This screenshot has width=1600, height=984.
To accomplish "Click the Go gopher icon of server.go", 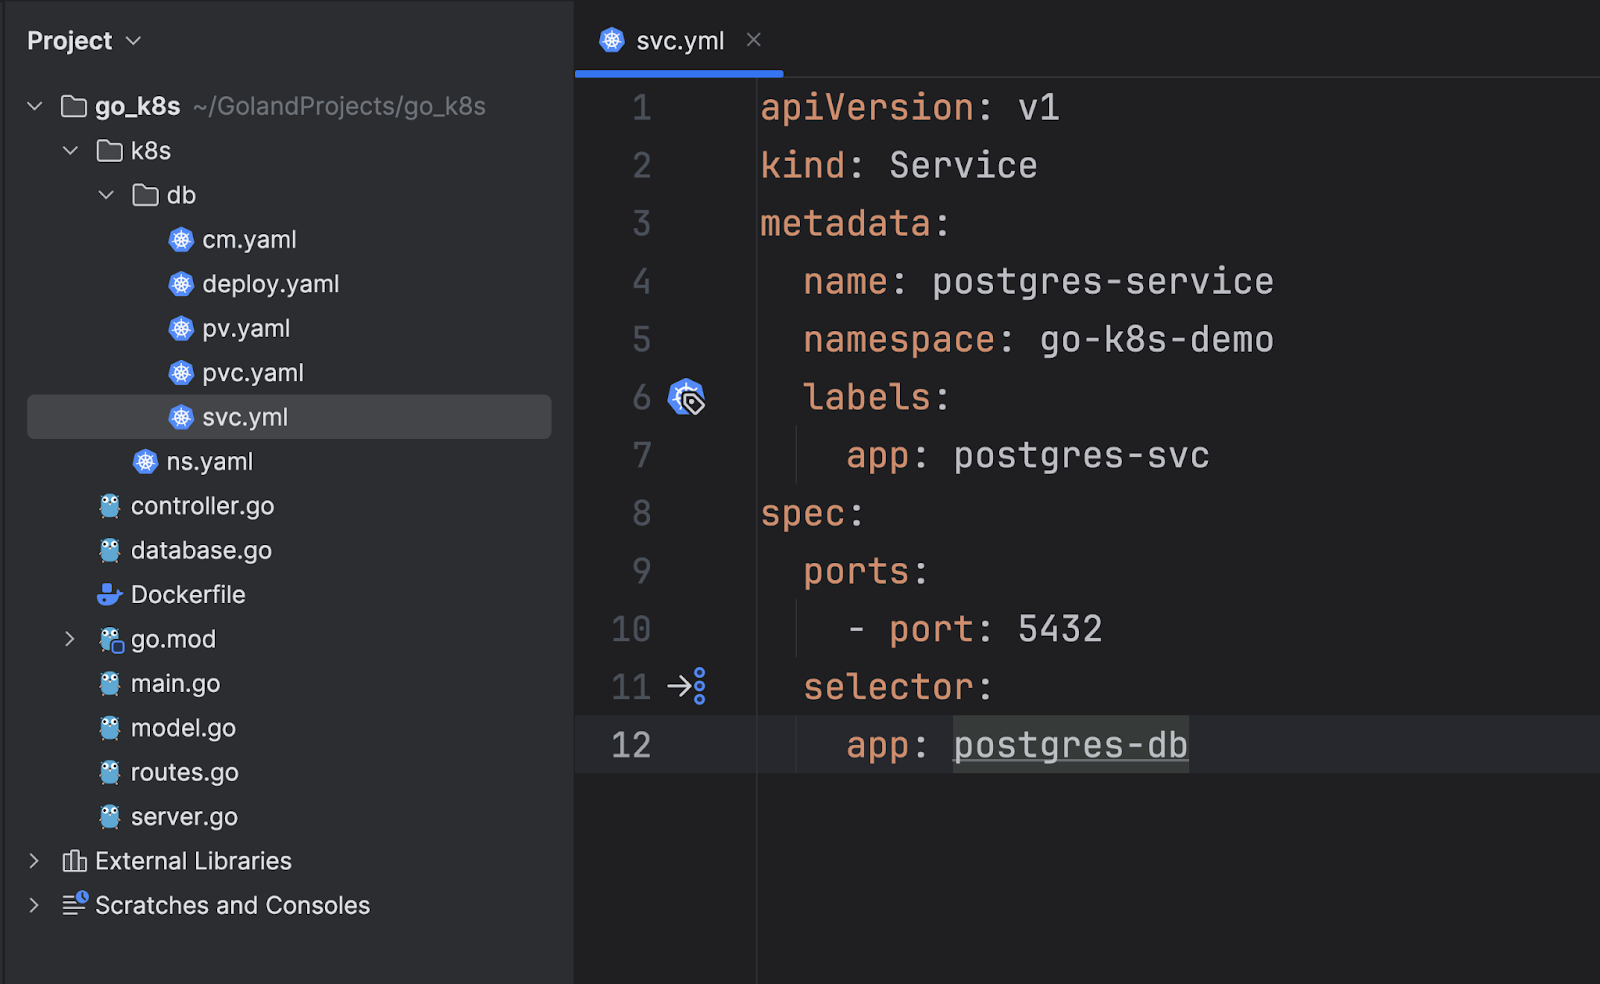I will point(110,817).
